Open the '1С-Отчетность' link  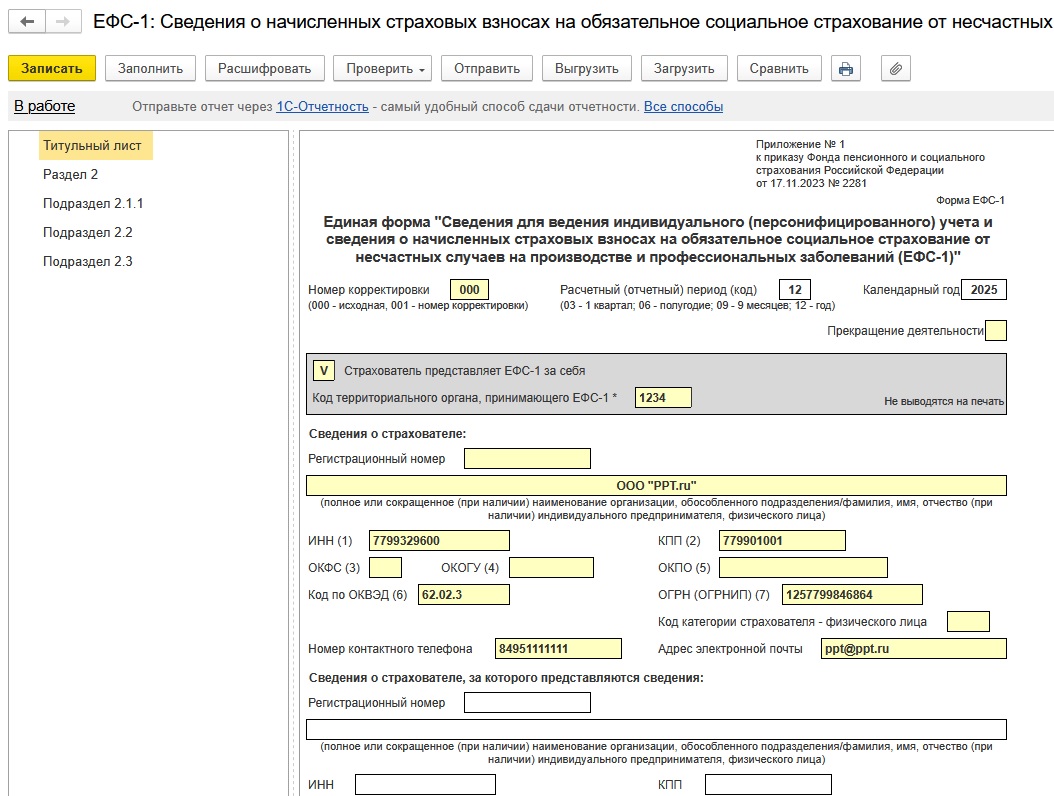pos(322,106)
